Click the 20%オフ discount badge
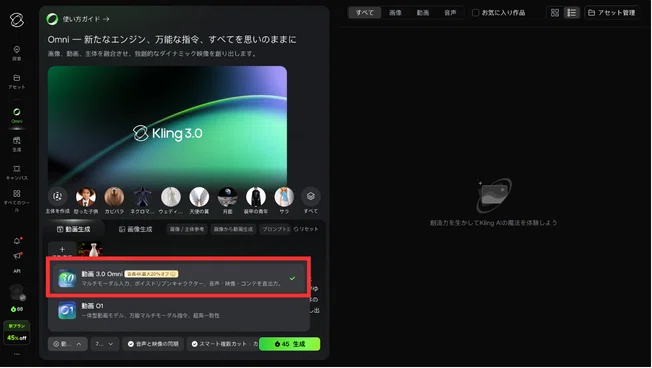Viewport: 652px width, 368px height. [151, 274]
